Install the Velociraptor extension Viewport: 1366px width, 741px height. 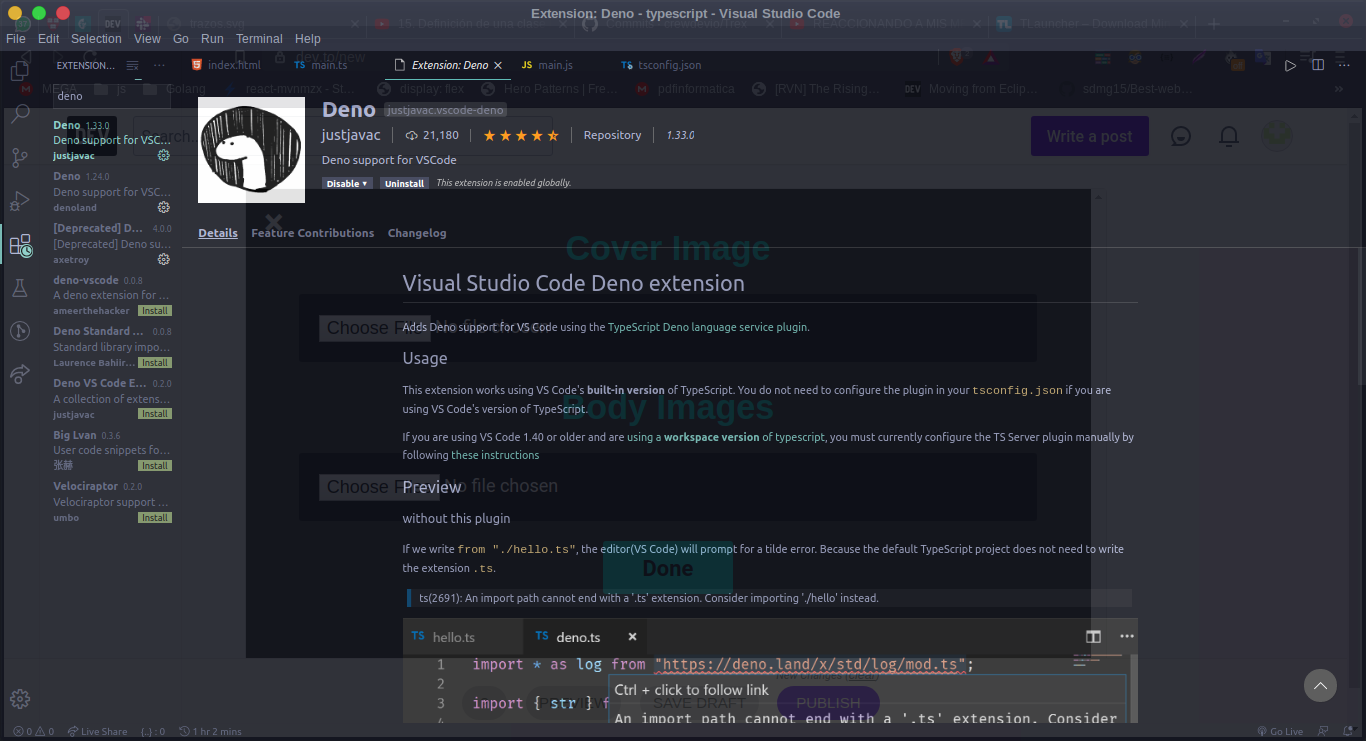coord(155,518)
